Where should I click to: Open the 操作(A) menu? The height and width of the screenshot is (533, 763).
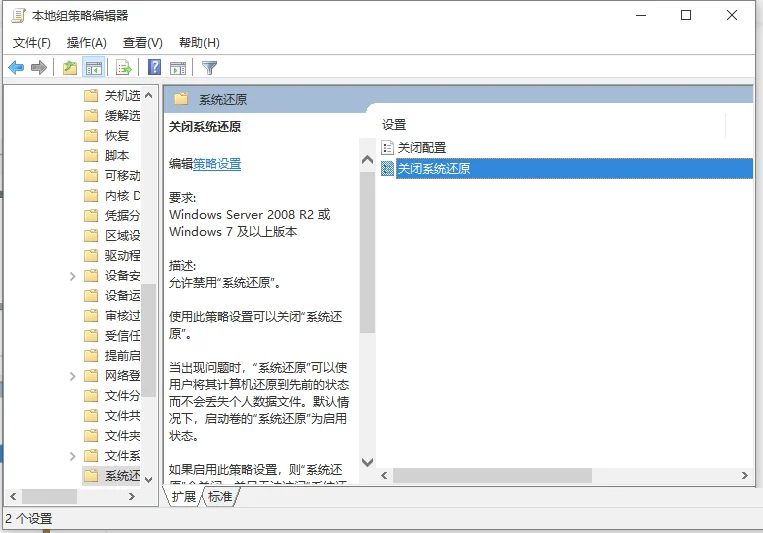coord(87,43)
